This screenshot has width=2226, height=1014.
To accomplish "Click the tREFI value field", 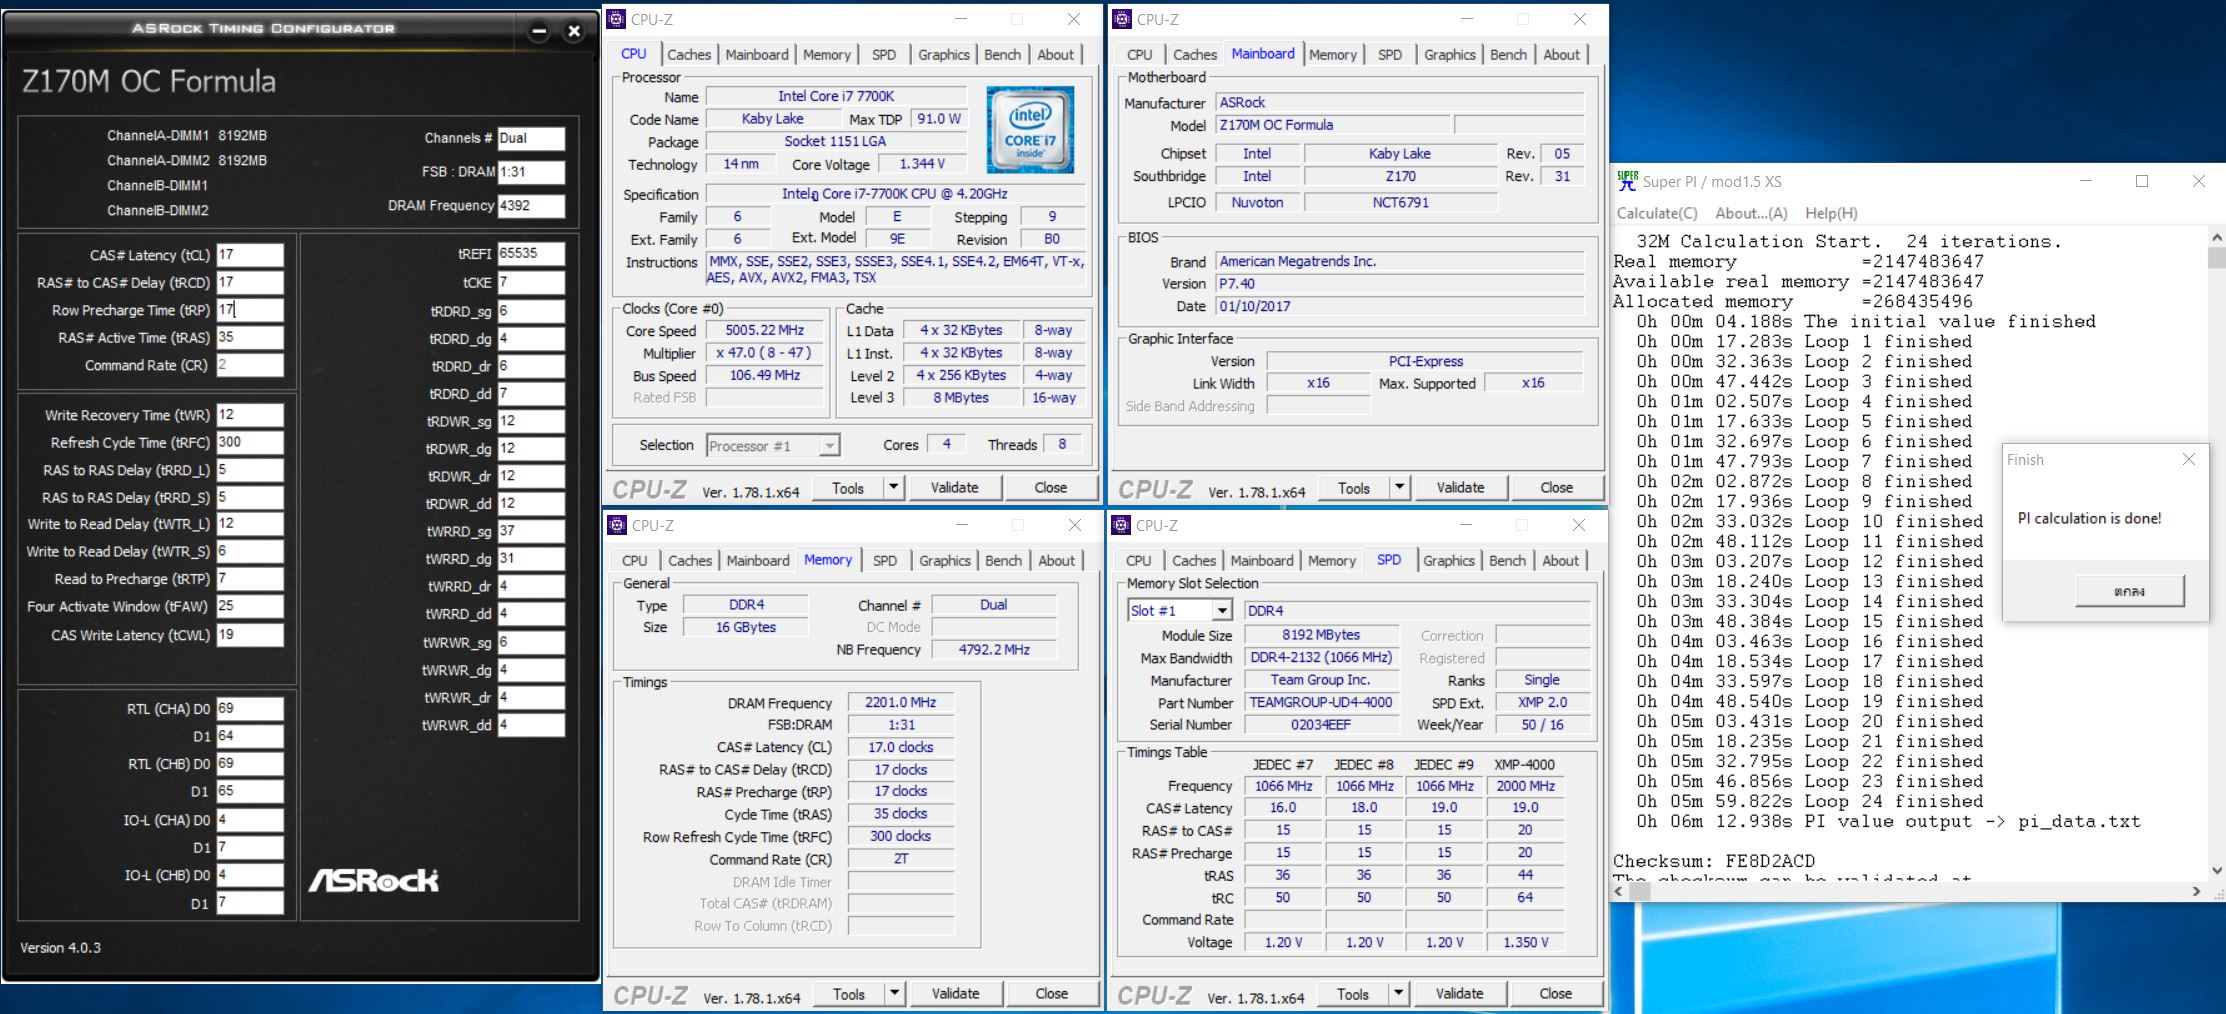I will tap(530, 253).
